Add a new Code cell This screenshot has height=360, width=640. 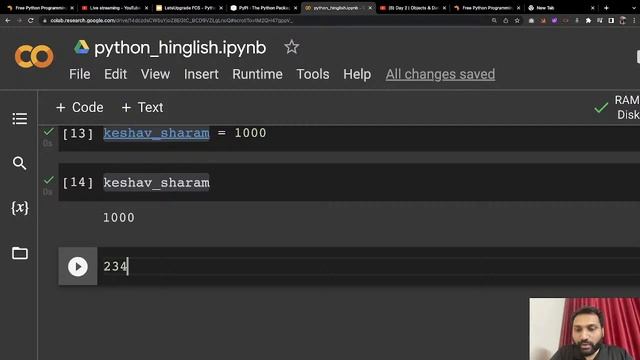pyautogui.click(x=80, y=107)
